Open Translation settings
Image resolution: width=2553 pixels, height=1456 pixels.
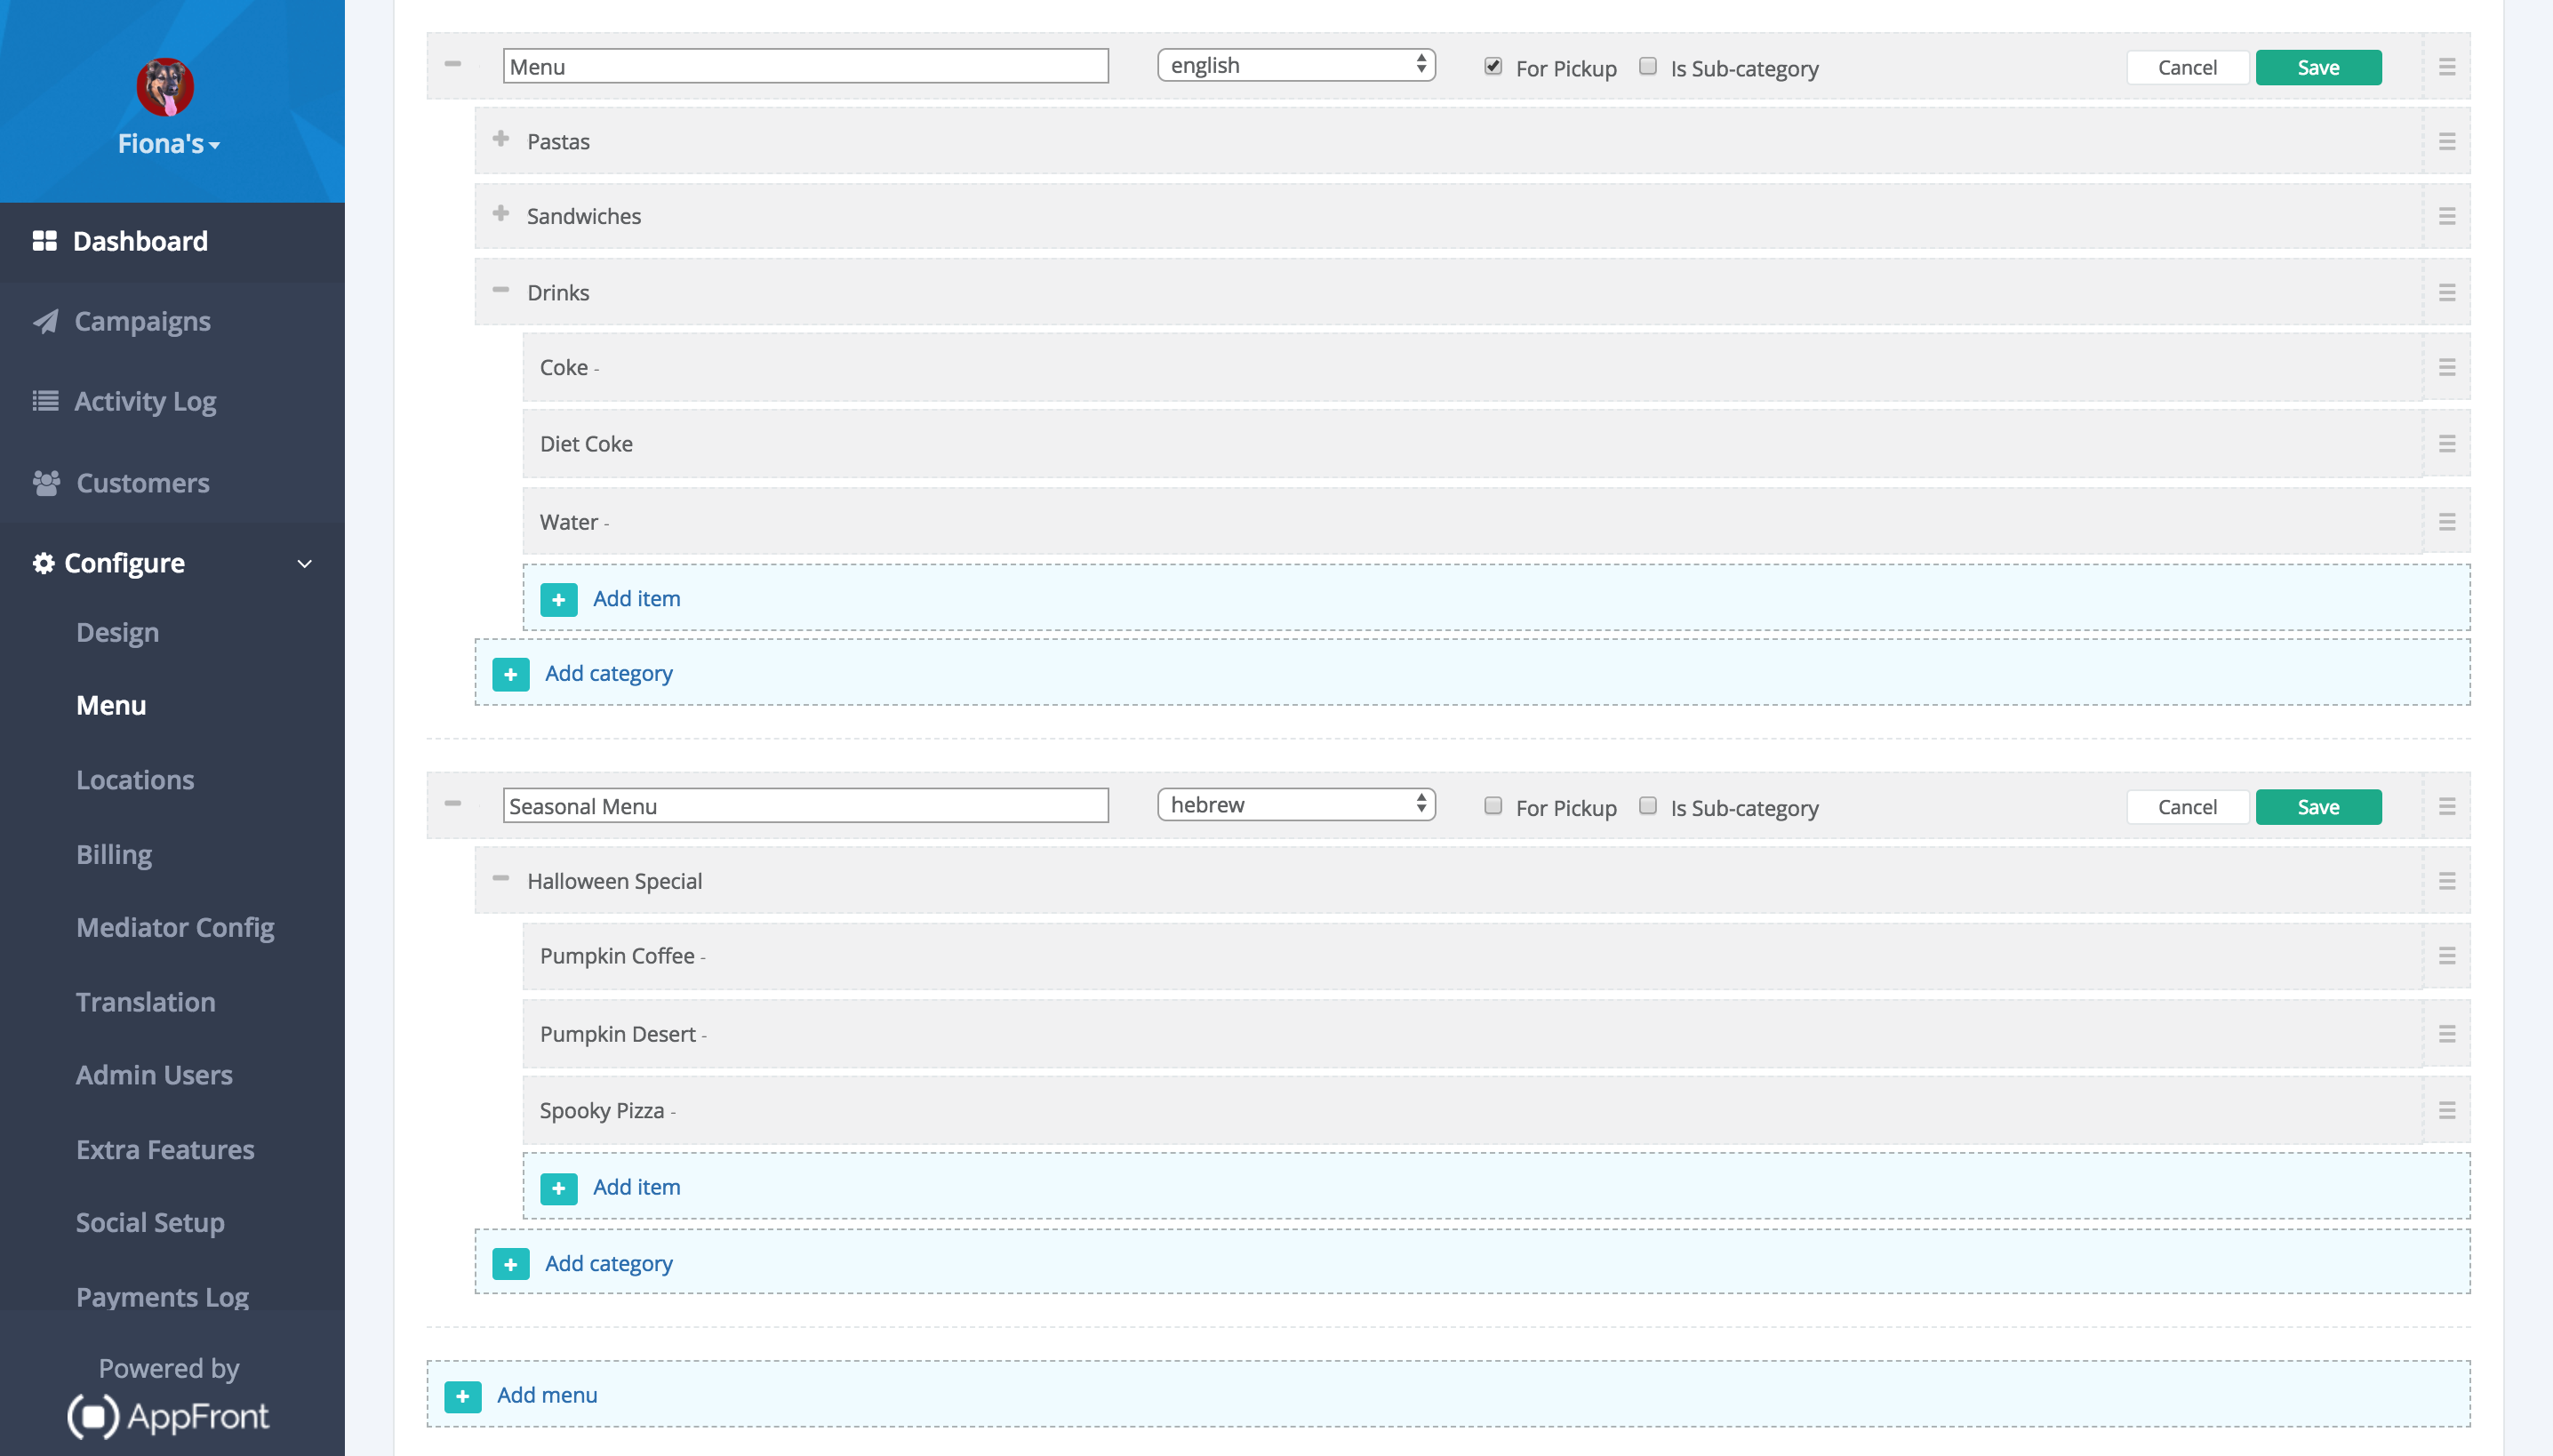145,1002
